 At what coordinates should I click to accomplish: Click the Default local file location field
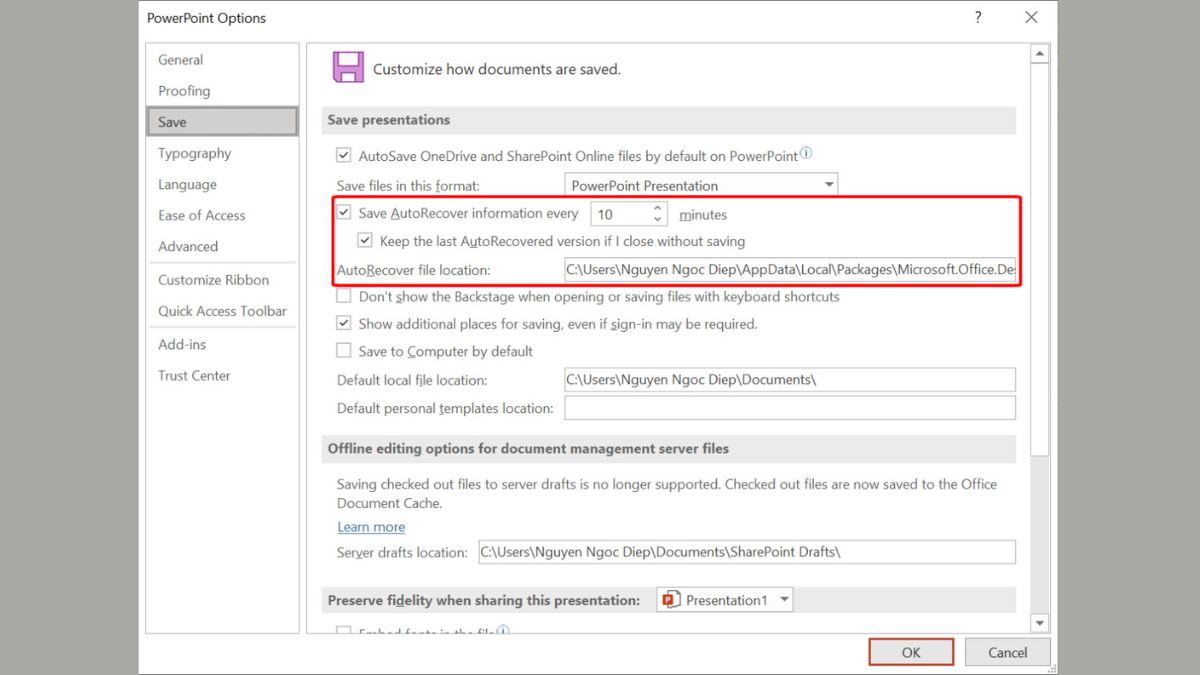point(790,380)
